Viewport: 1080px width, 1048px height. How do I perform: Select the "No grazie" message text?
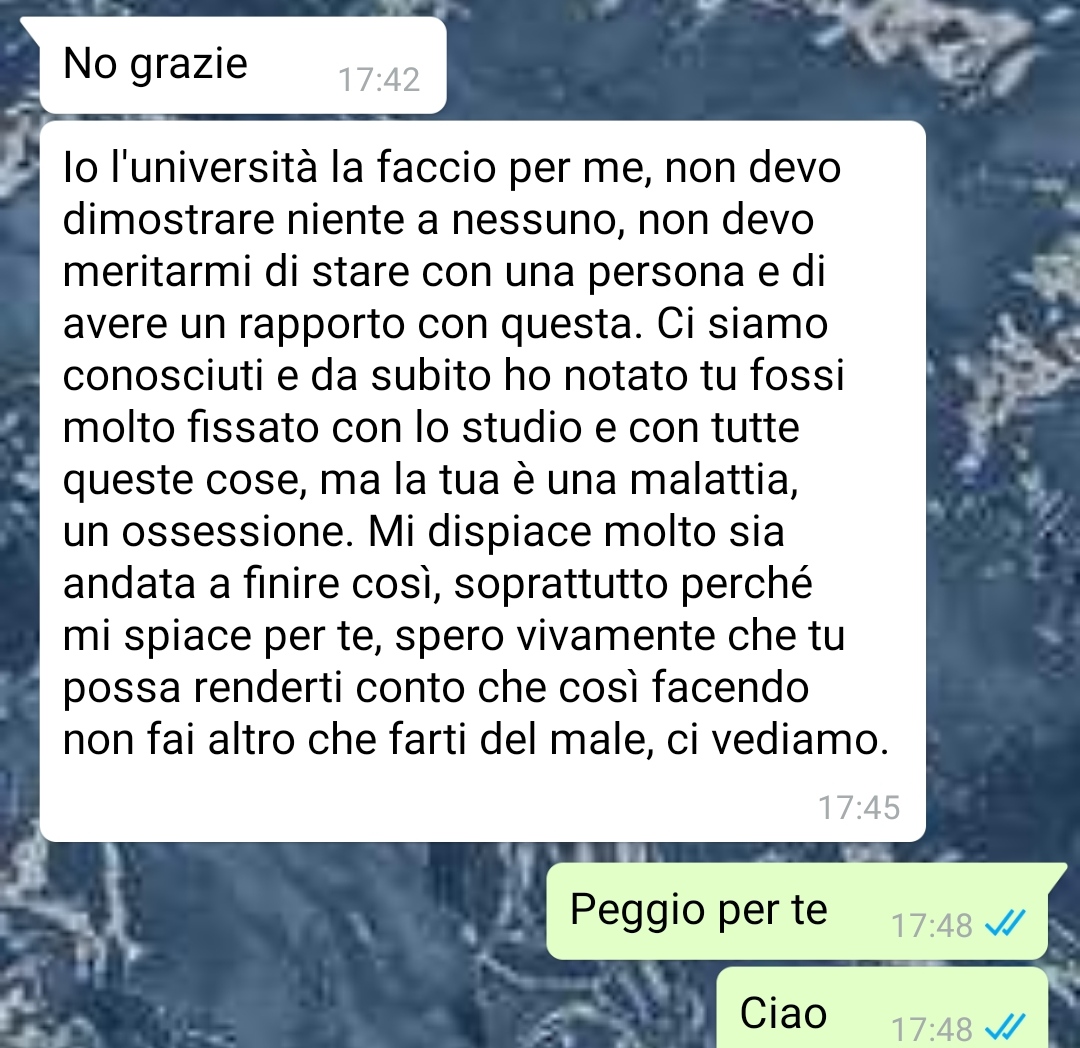(155, 64)
